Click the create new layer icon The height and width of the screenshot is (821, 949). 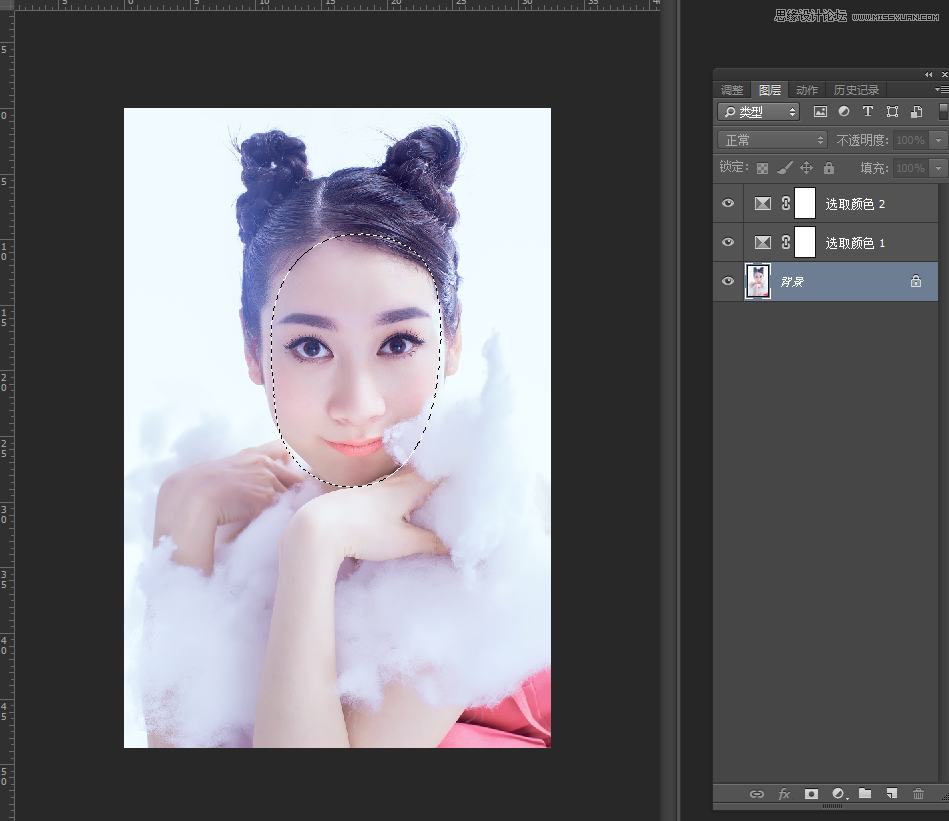point(891,794)
